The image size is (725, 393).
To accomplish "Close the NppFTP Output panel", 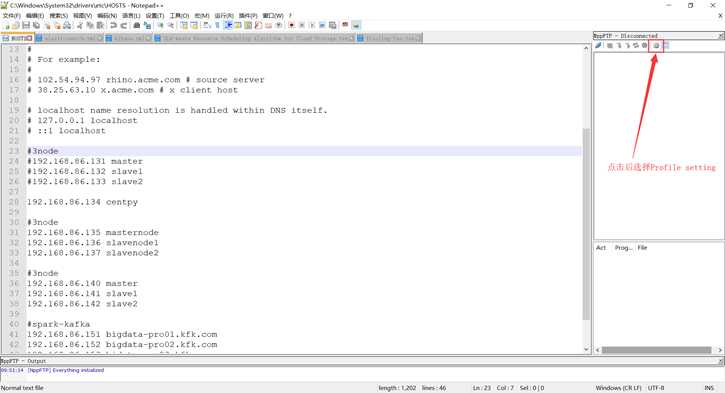I will tap(721, 361).
